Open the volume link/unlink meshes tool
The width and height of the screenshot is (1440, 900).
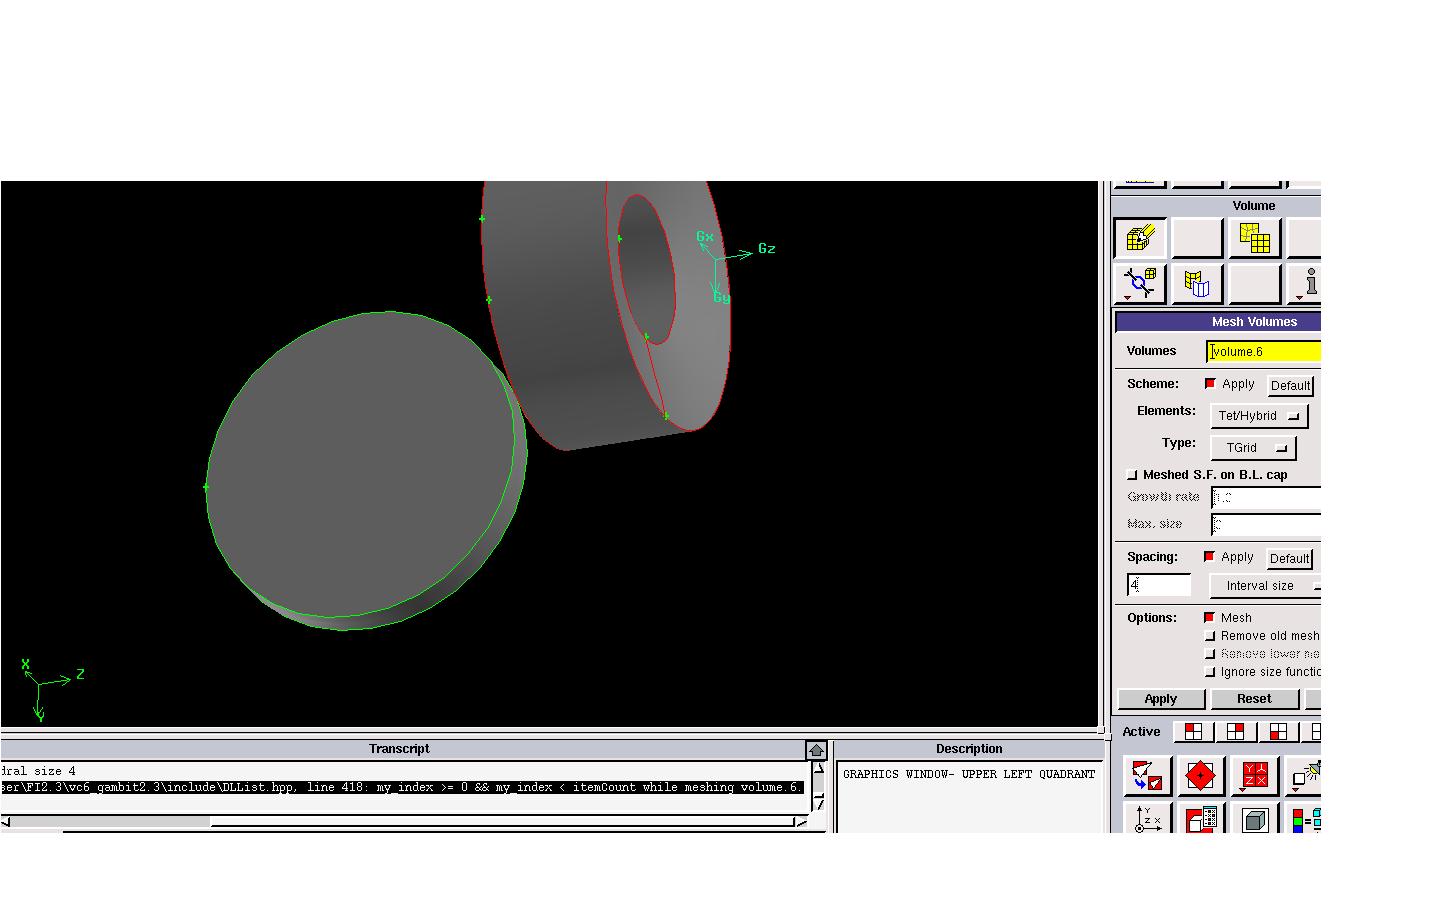[1139, 284]
